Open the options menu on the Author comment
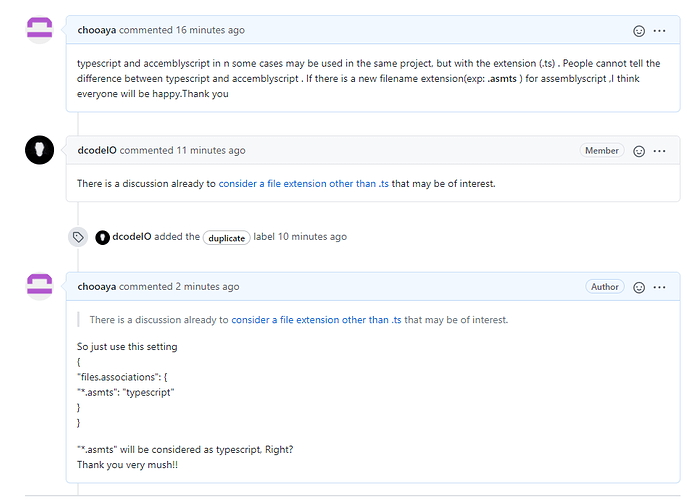Screen dimensions: 687x500 [659, 286]
